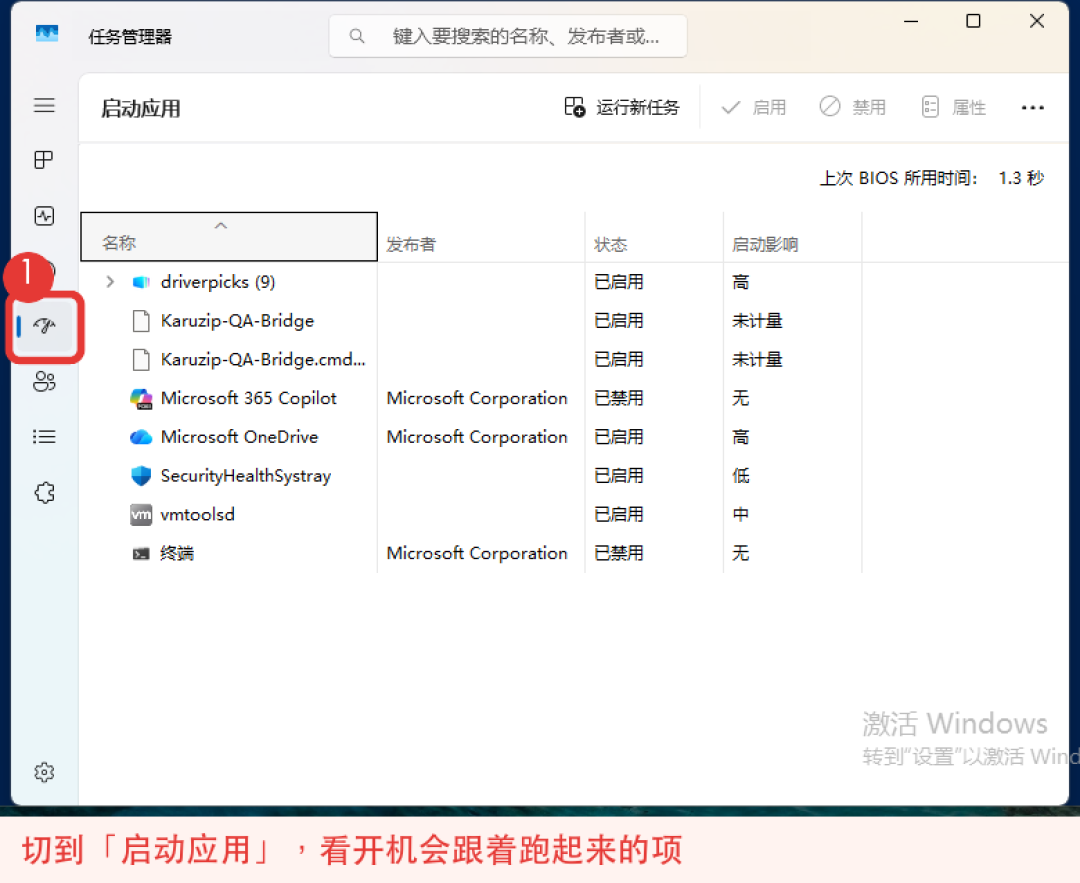Select the 终端 row name
The width and height of the screenshot is (1080, 883).
[177, 553]
